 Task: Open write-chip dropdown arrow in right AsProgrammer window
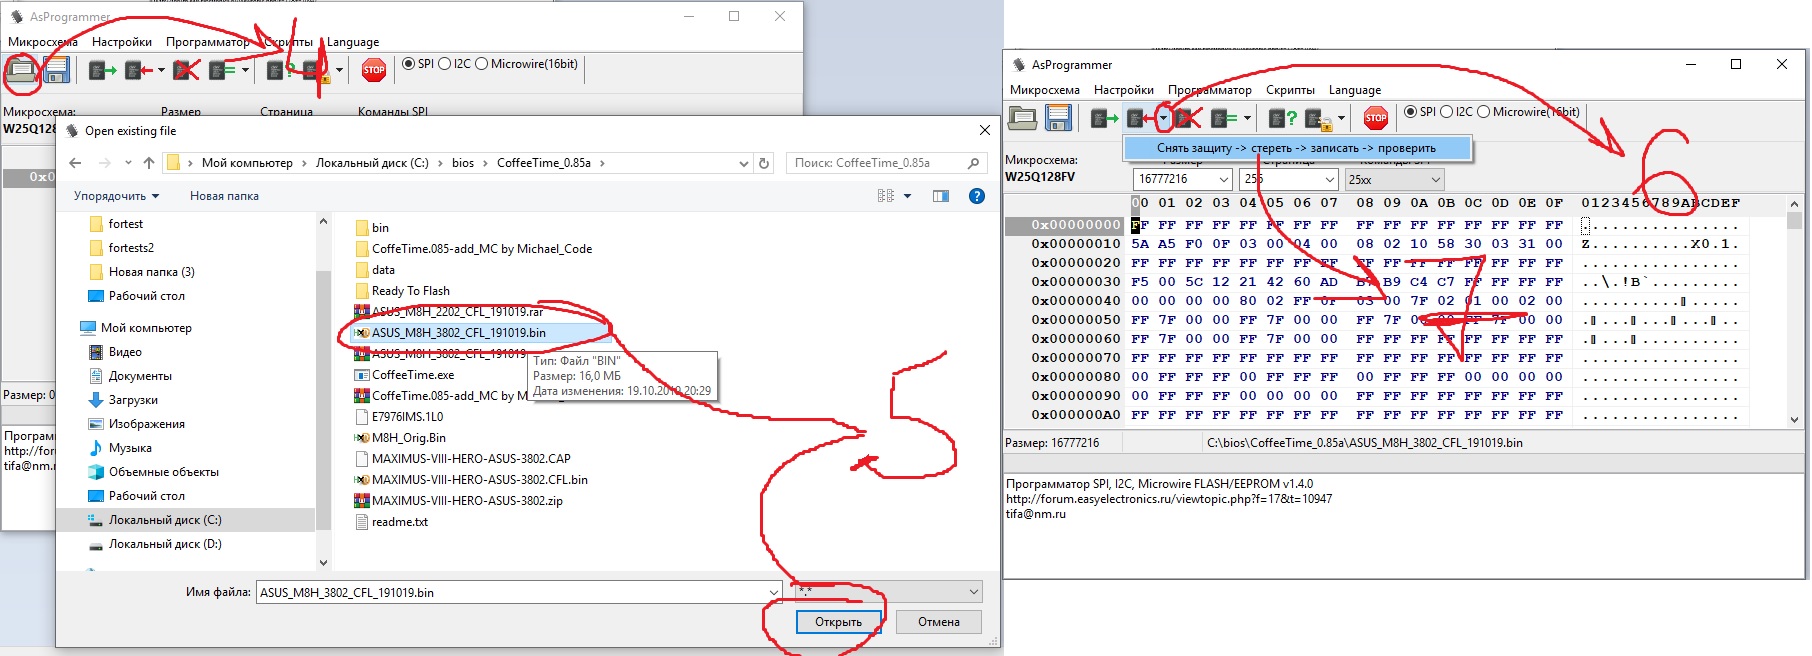click(1163, 118)
